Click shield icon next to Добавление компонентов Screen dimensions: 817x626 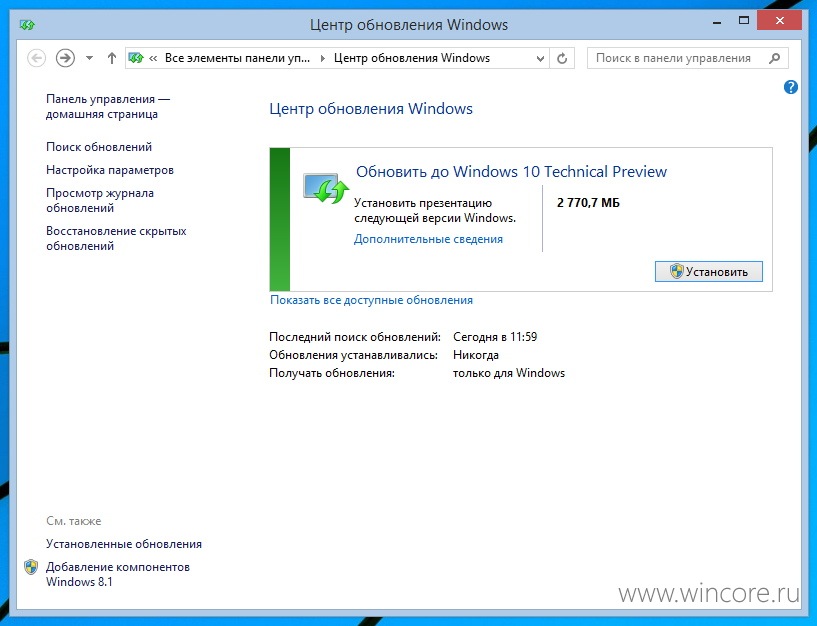(x=31, y=567)
